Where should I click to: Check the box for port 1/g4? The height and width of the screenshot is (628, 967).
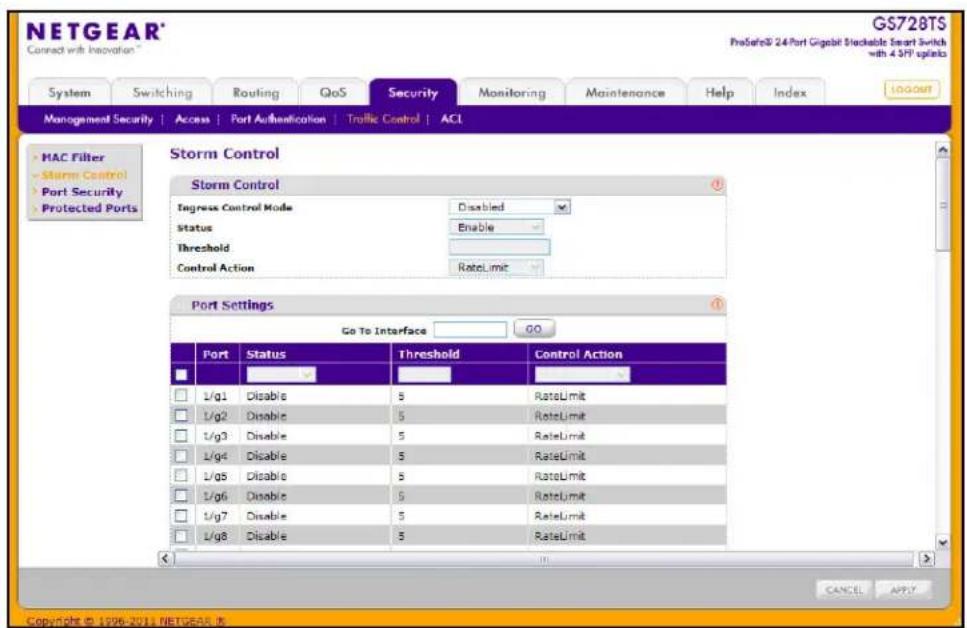181,455
